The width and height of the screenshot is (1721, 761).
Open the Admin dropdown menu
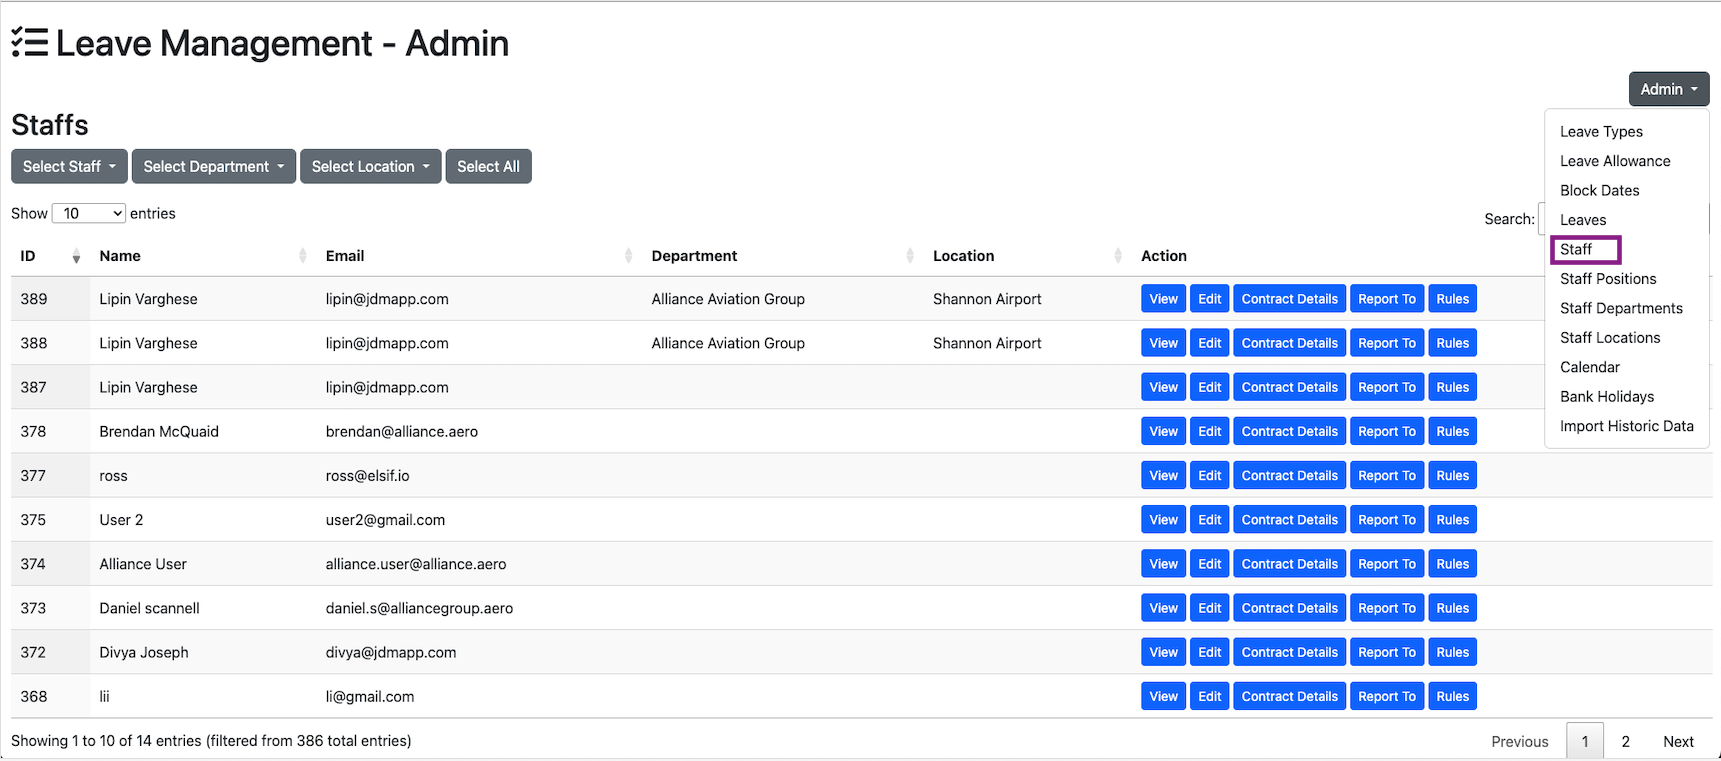[1668, 89]
